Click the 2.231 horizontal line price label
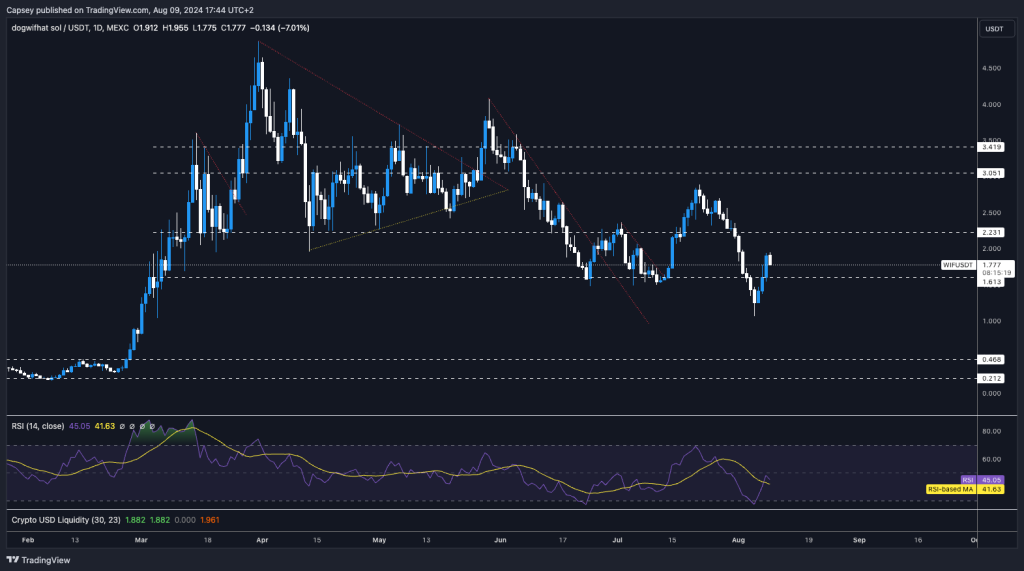The width and height of the screenshot is (1024, 571). click(x=992, y=232)
